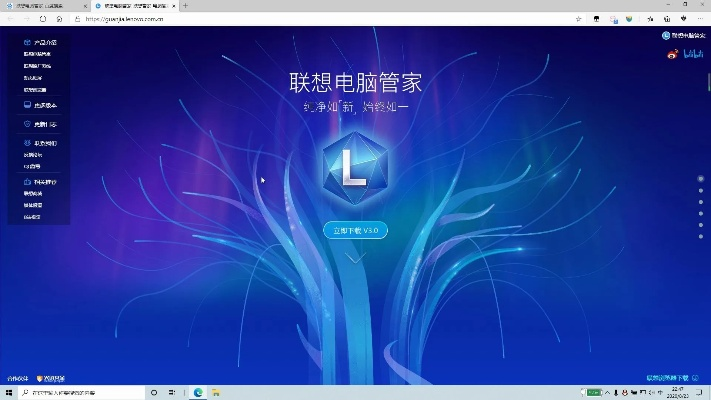
Task: Open File Explorer from the taskbar
Action: point(216,392)
